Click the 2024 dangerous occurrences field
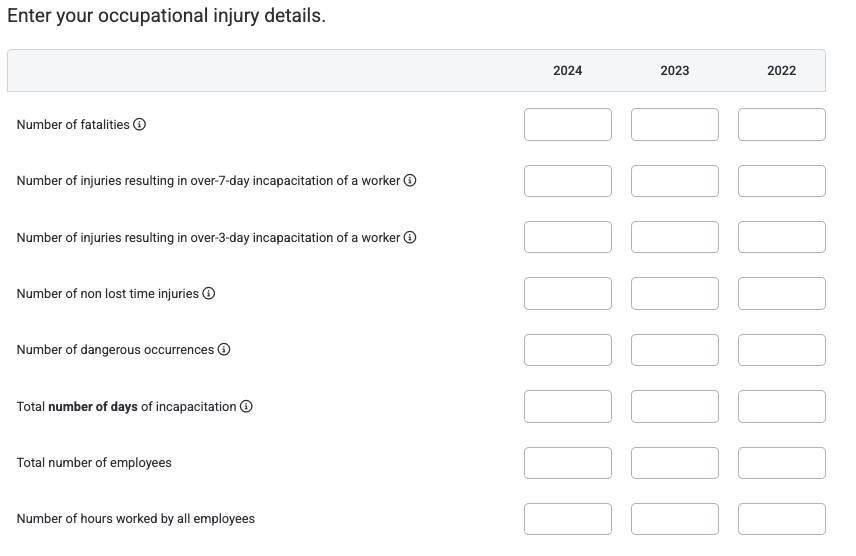Viewport: 856px width, 556px height. [x=568, y=350]
